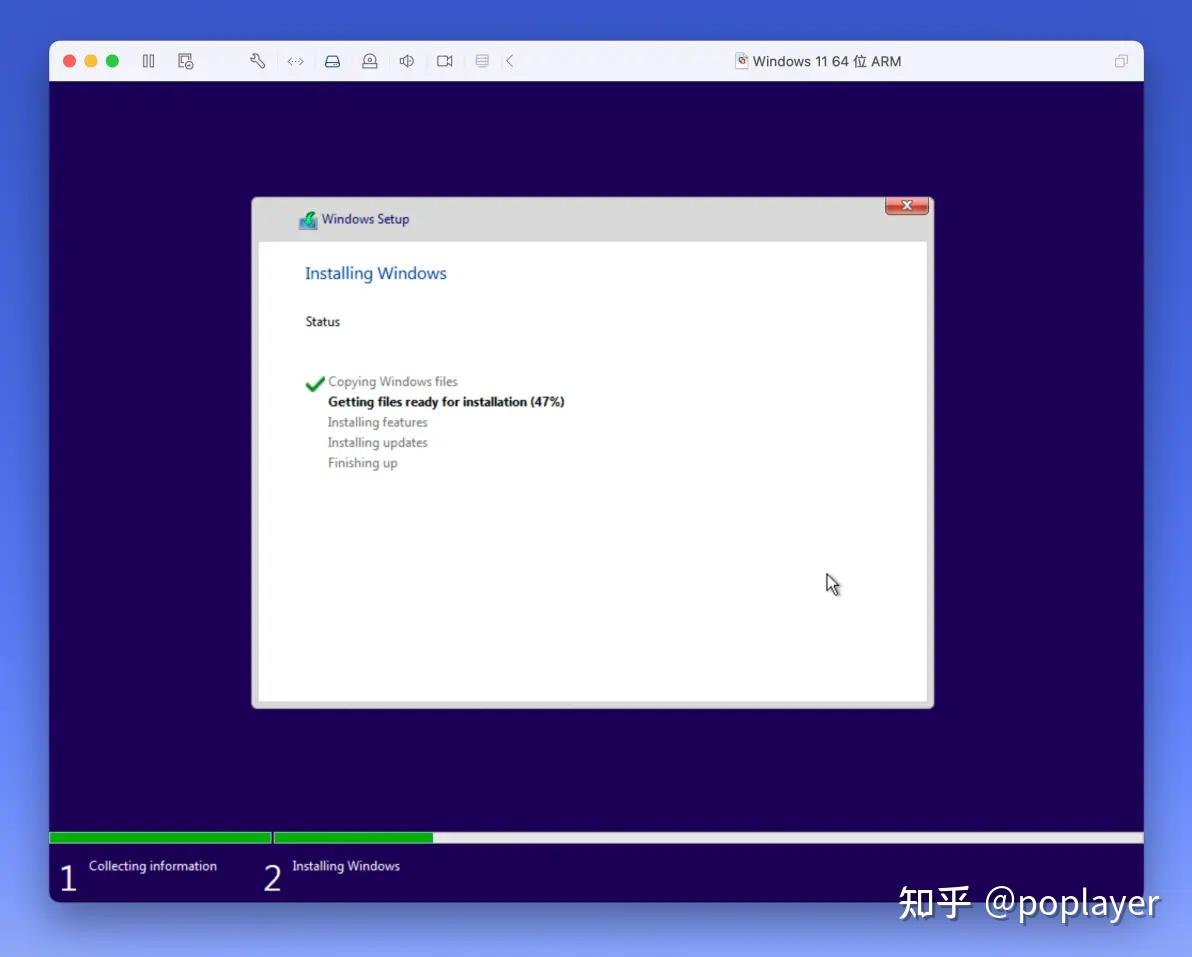Close the Windows Setup dialog

coord(907,205)
